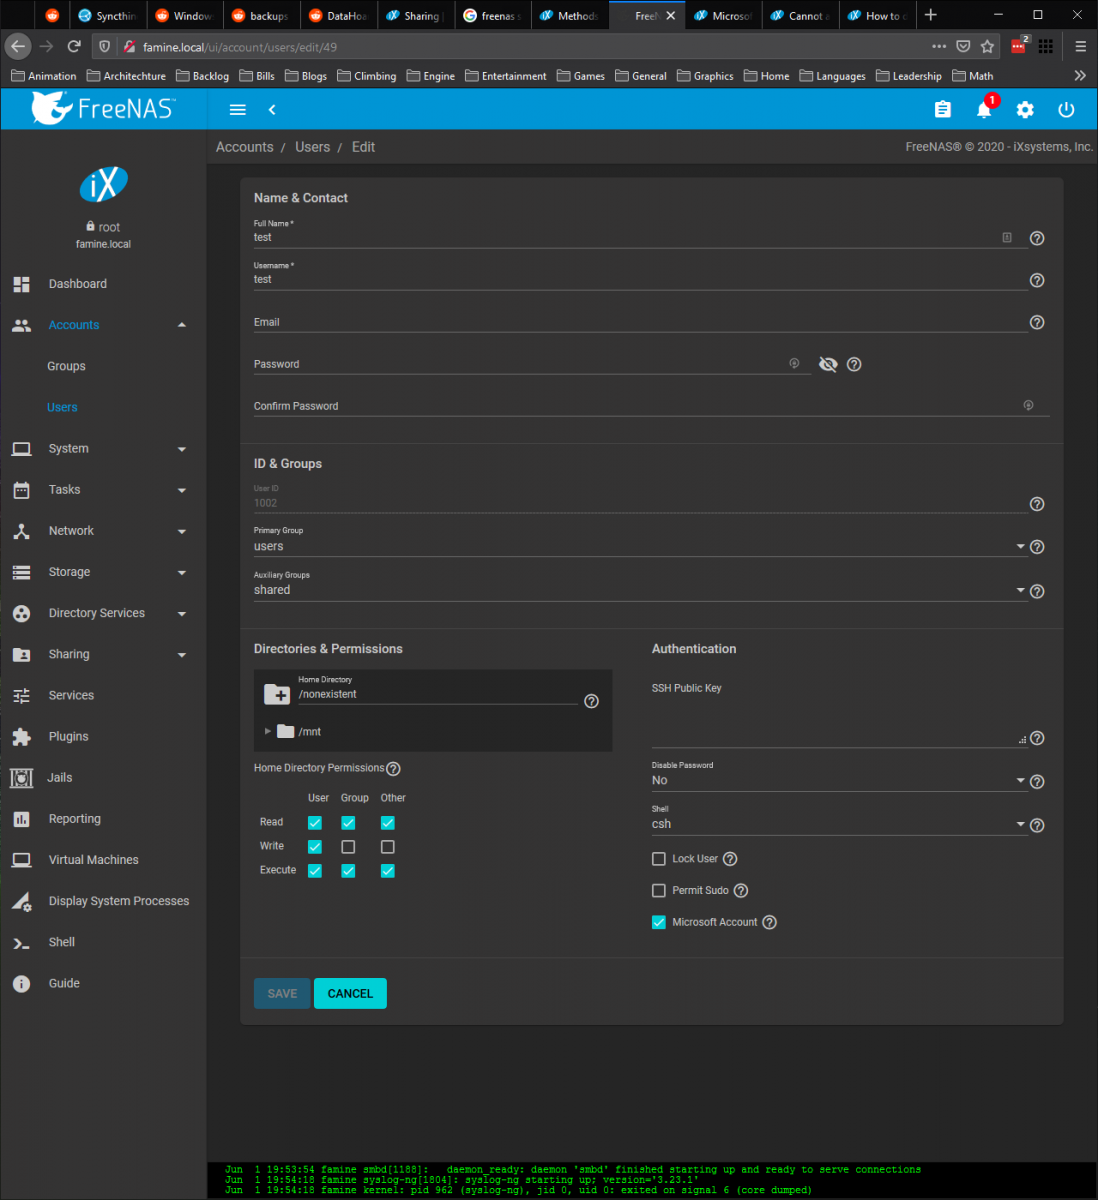This screenshot has width=1098, height=1200.
Task: Open the Groups submenu item
Action: click(x=66, y=367)
